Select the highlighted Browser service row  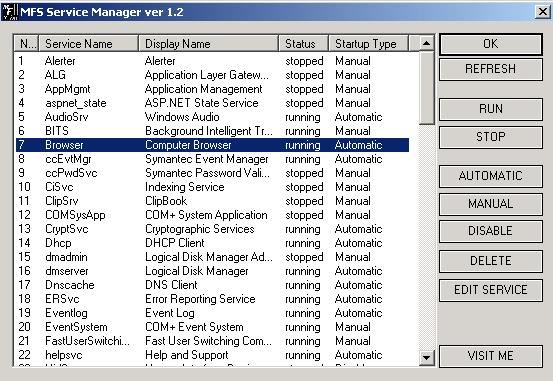click(x=212, y=145)
